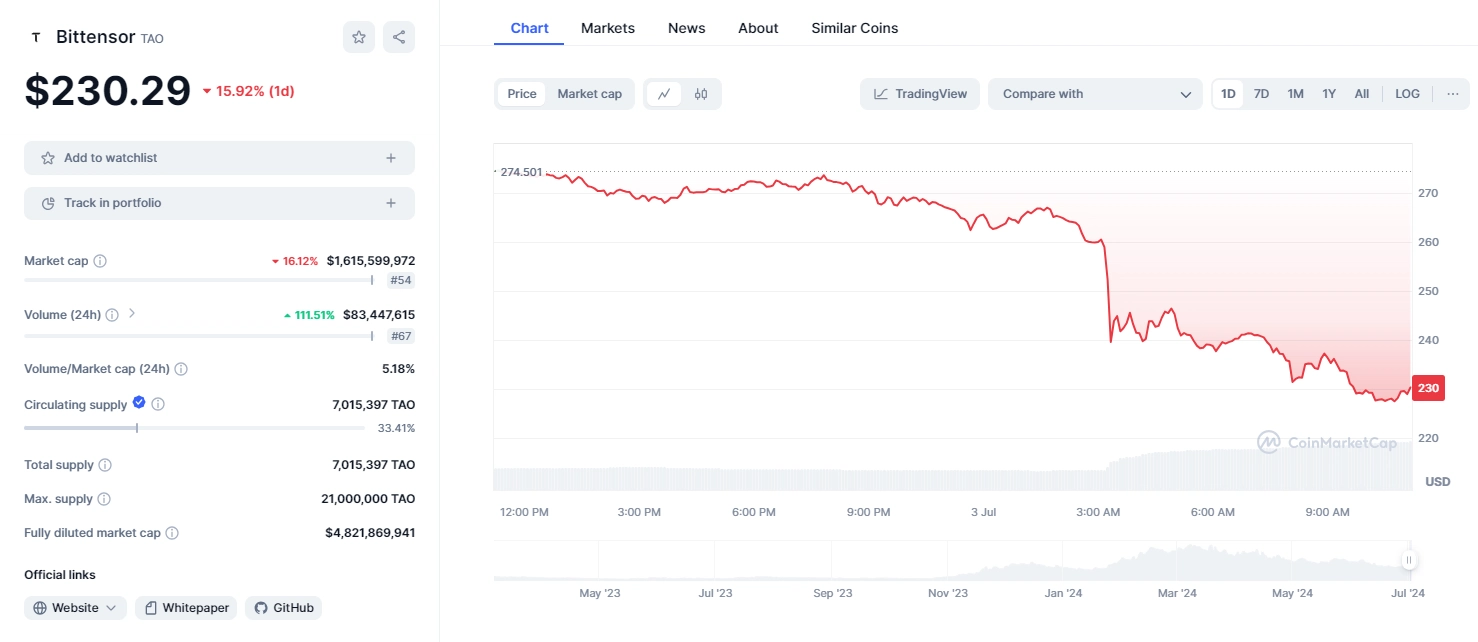Switch chart to Price view

click(522, 94)
